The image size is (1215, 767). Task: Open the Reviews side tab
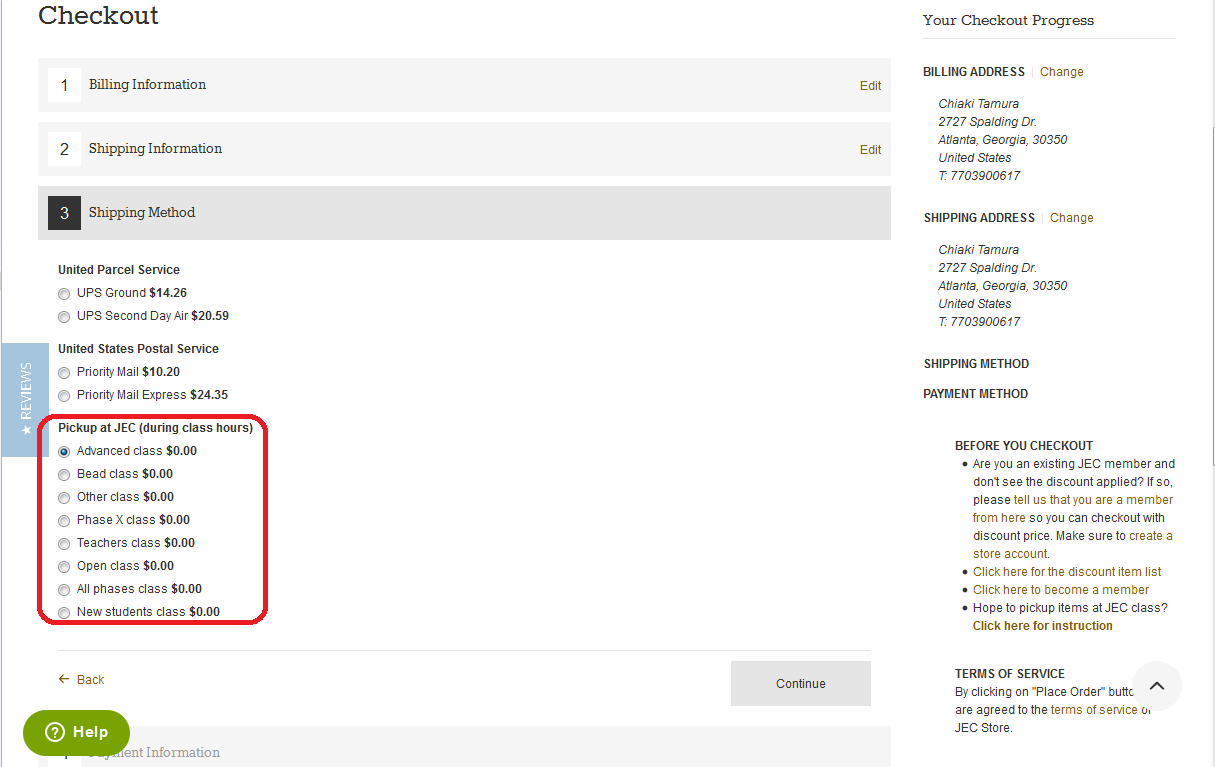tap(25, 399)
